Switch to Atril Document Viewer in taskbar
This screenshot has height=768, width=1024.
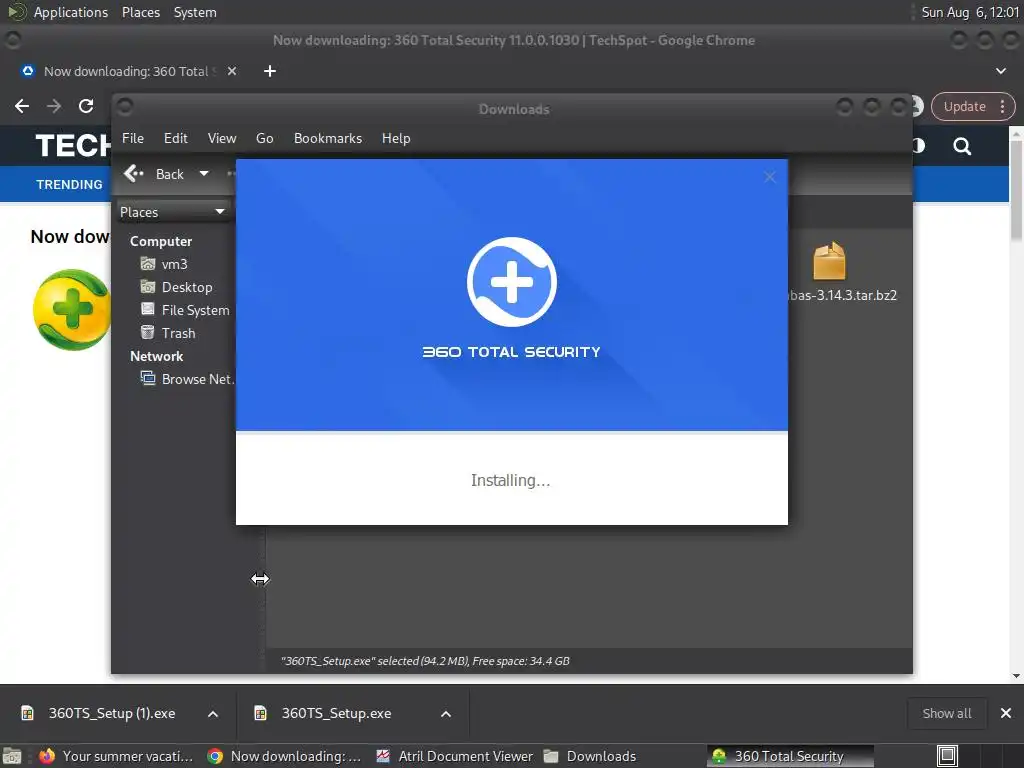pyautogui.click(x=455, y=756)
